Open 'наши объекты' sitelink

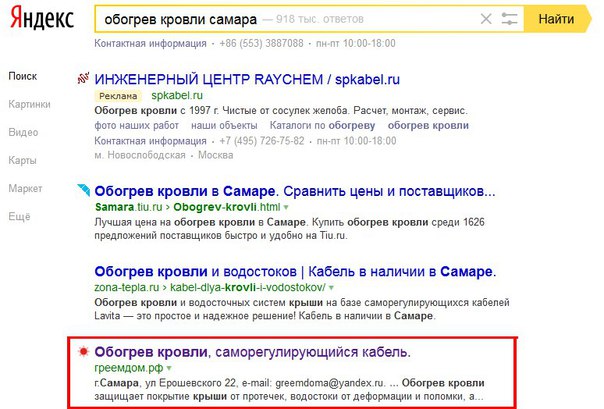224,126
